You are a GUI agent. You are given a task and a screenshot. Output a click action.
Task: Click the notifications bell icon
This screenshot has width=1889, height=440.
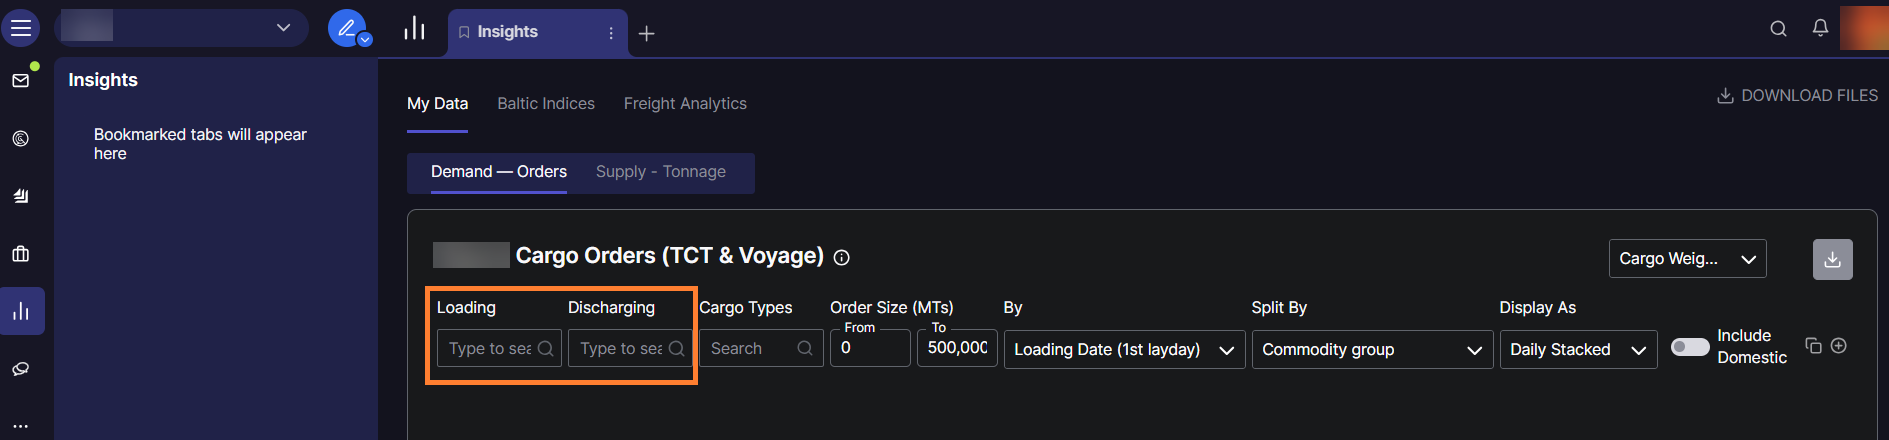click(1820, 28)
